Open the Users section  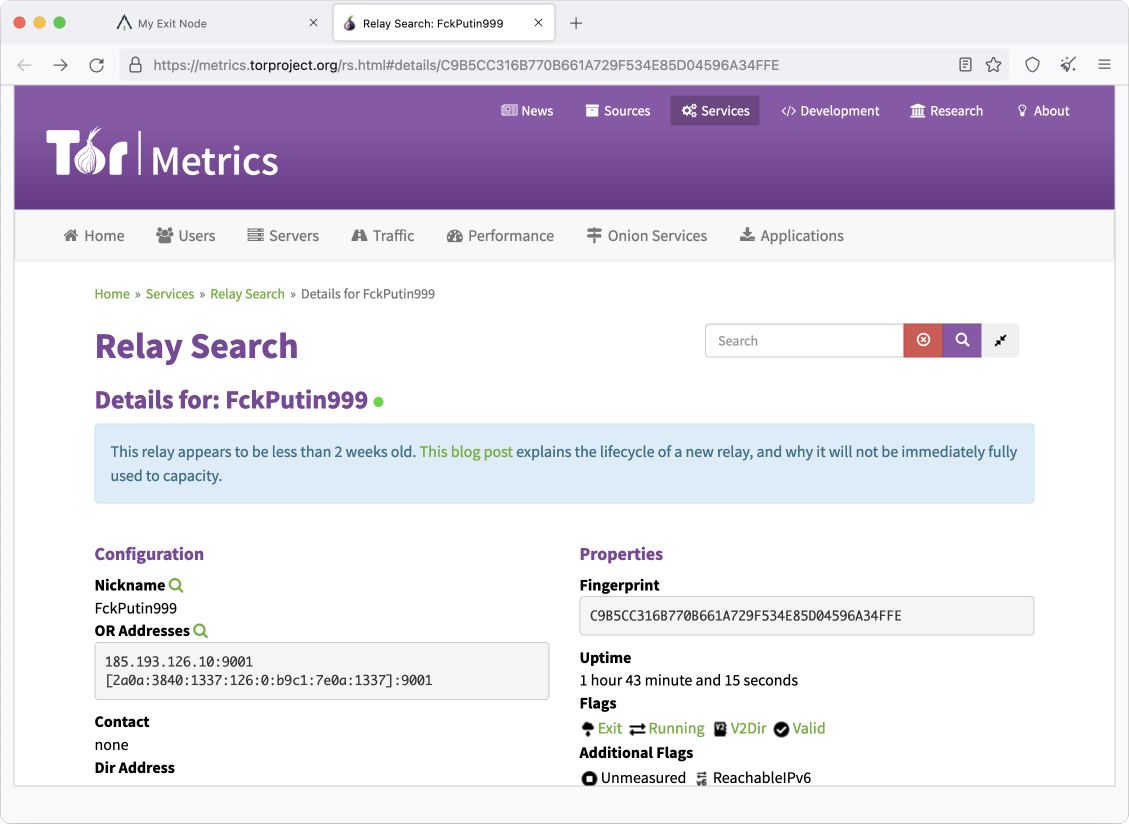(186, 236)
